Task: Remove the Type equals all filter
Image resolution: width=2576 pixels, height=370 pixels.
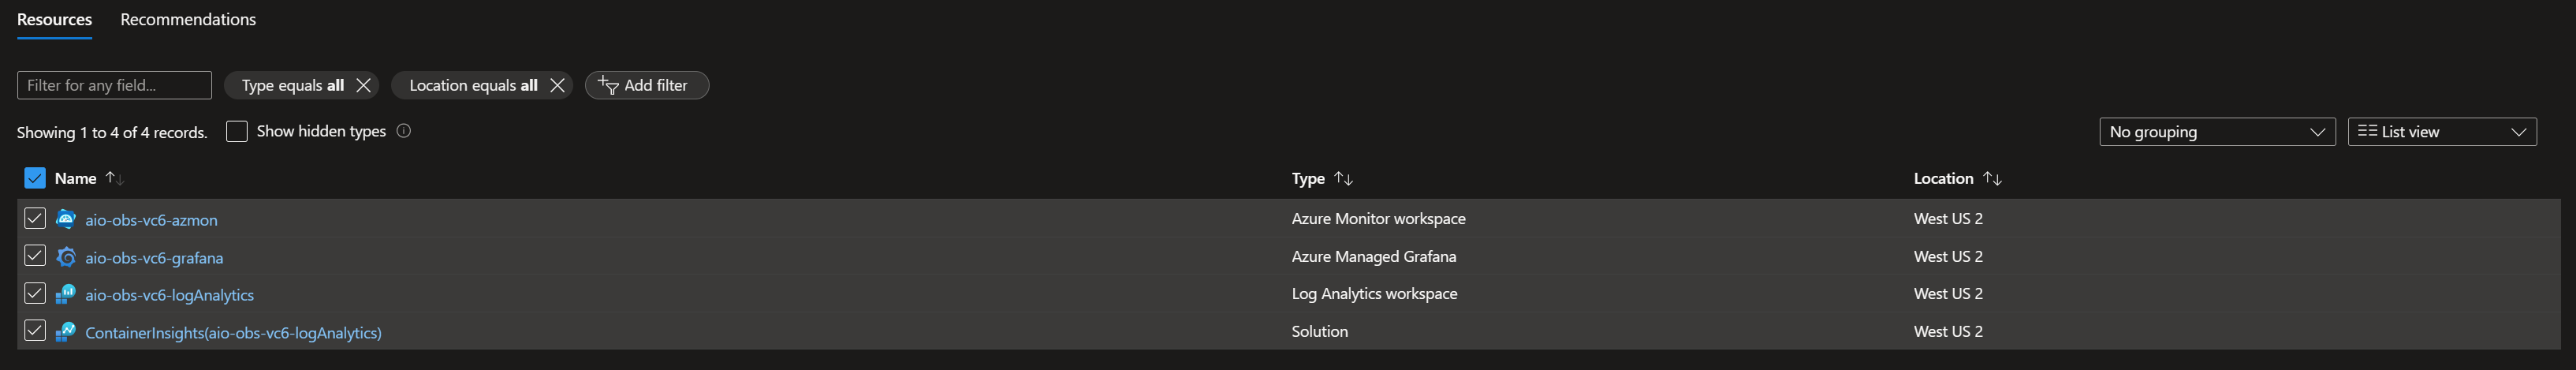Action: (364, 85)
